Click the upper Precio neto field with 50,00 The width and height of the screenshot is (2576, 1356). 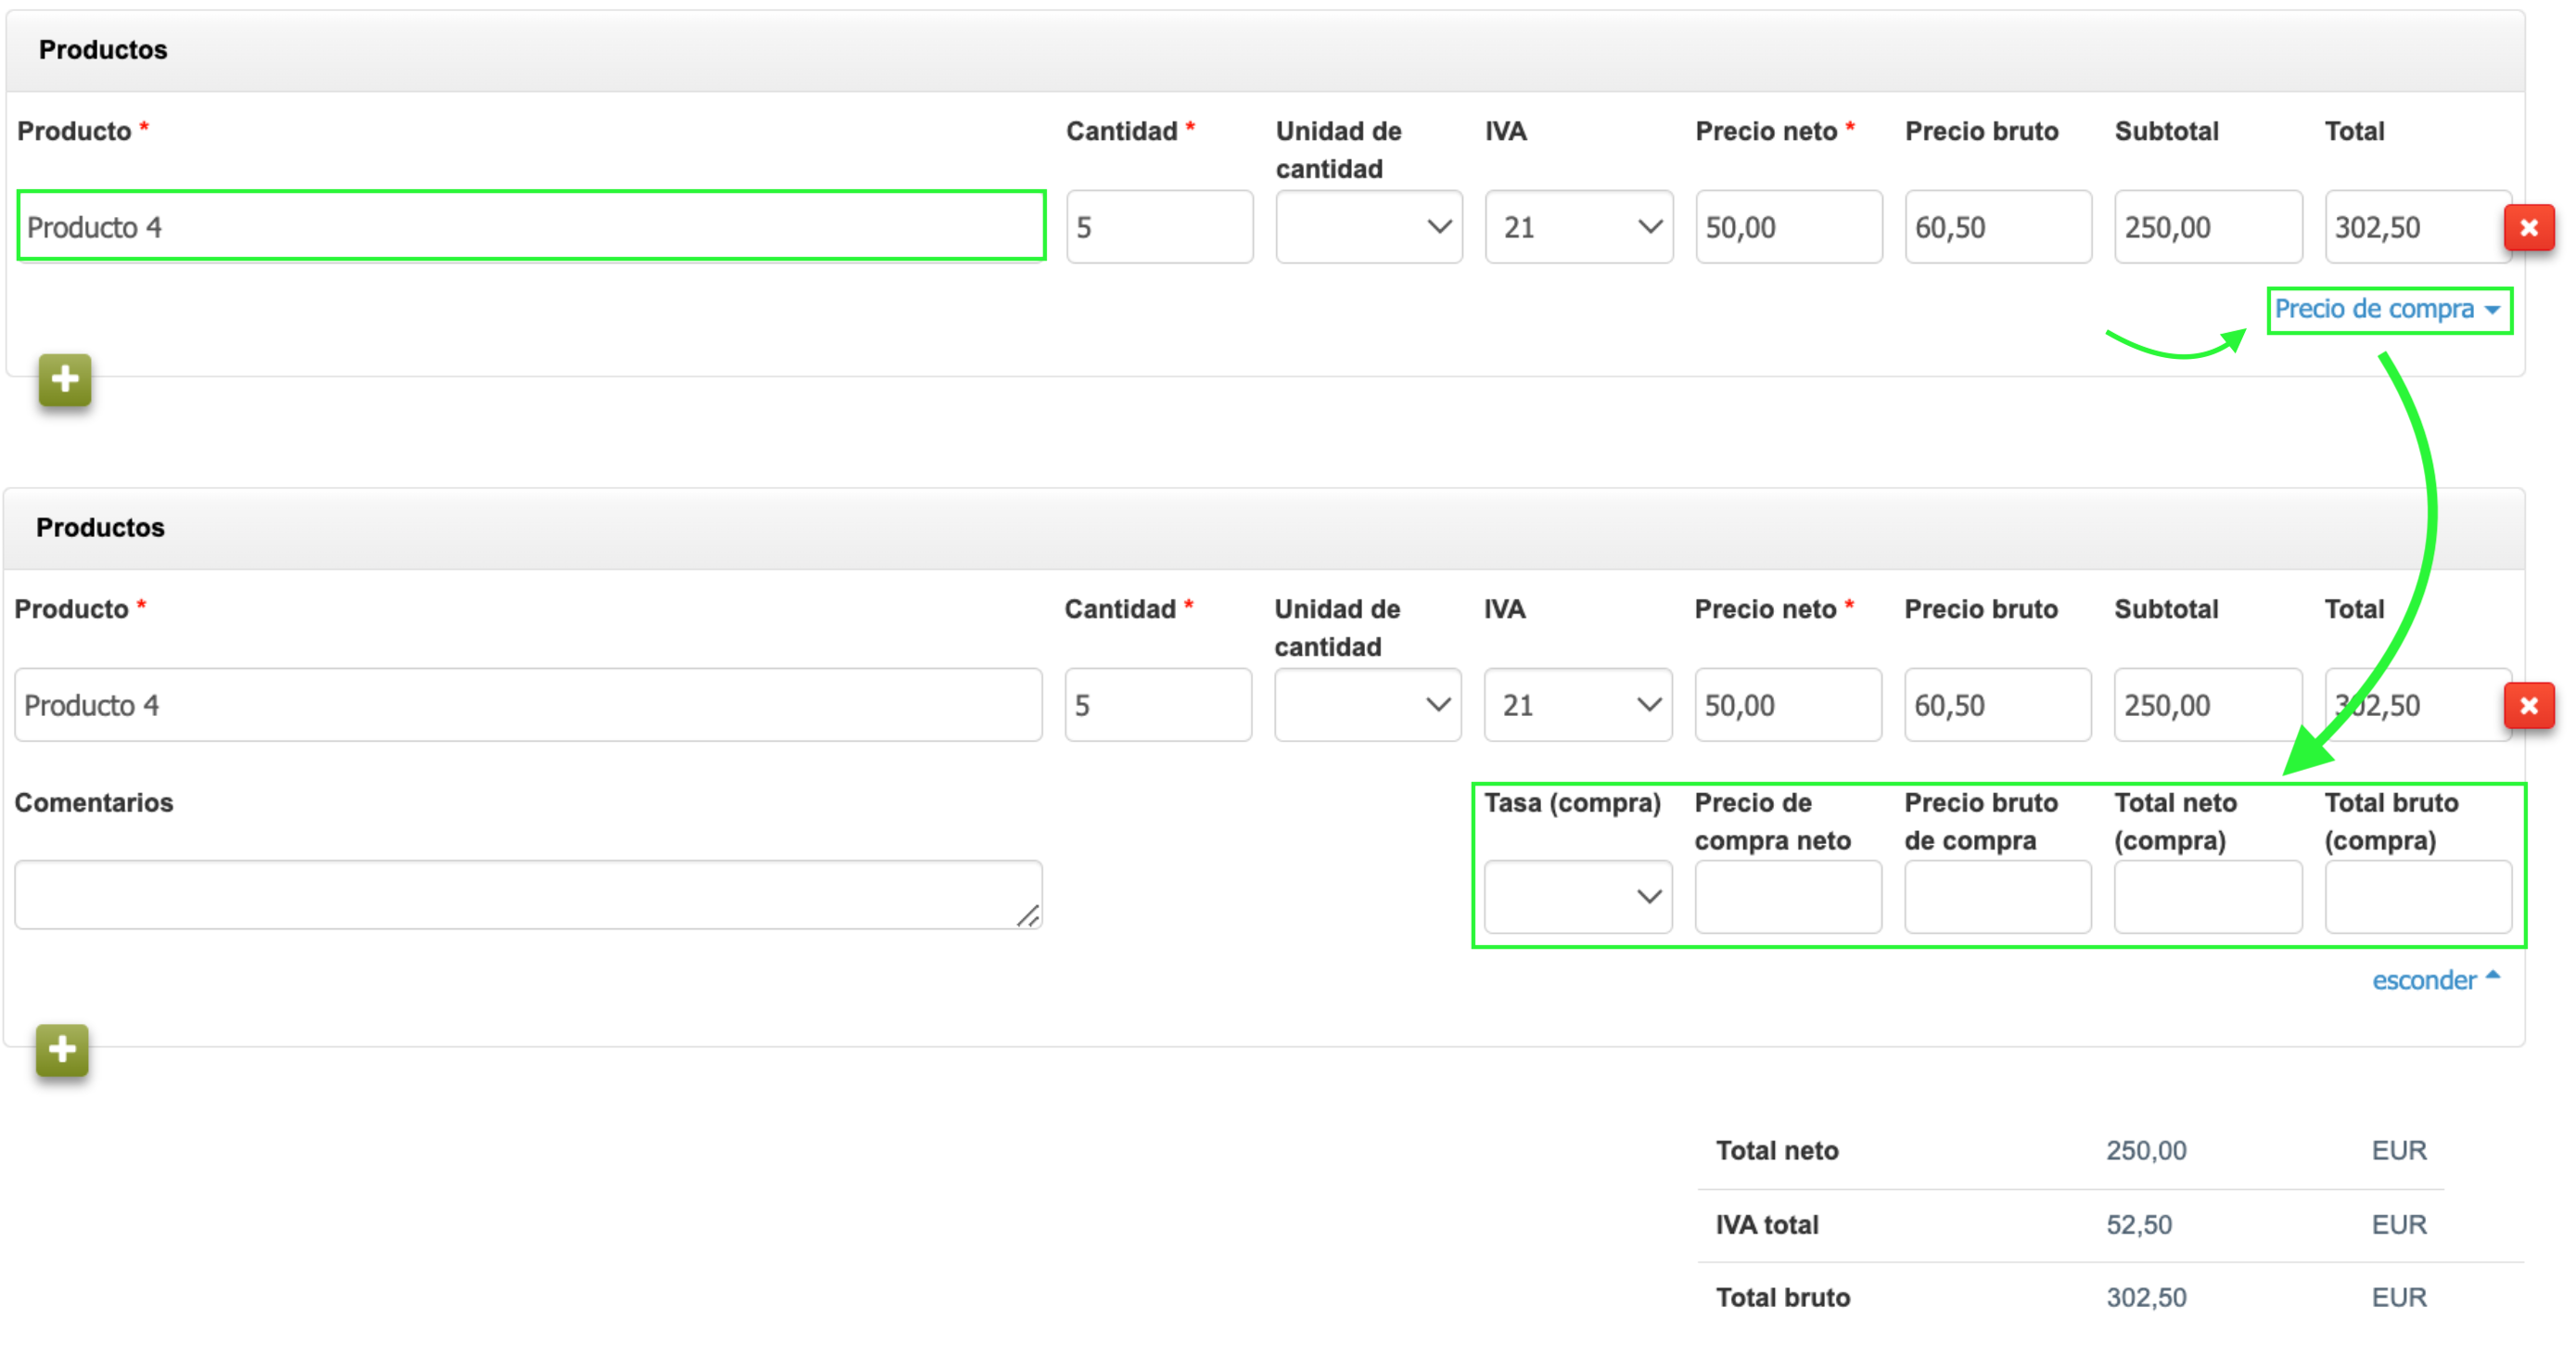tap(1788, 228)
